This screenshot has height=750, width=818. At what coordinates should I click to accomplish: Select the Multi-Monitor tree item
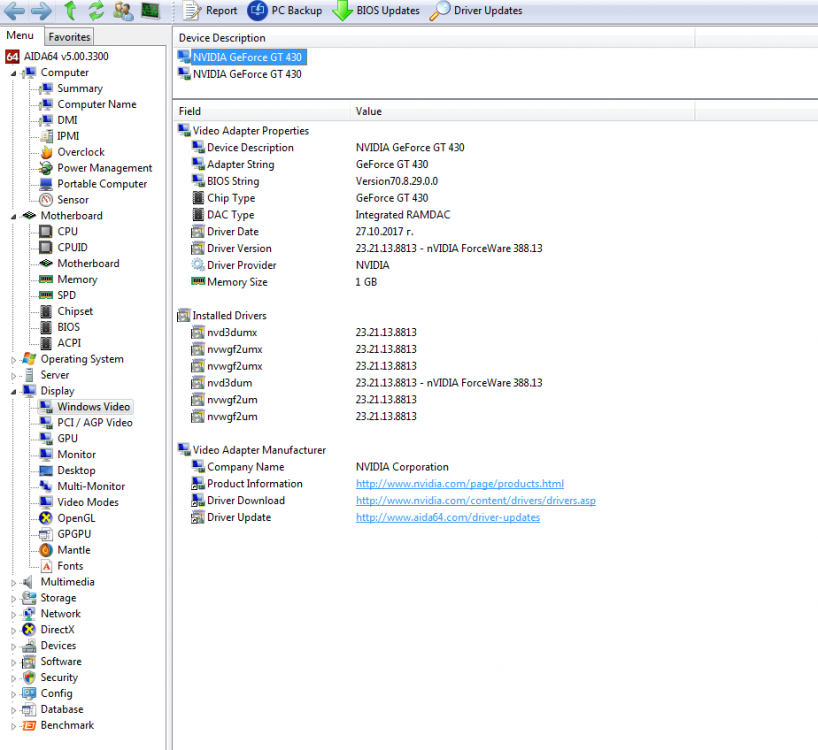coord(91,487)
